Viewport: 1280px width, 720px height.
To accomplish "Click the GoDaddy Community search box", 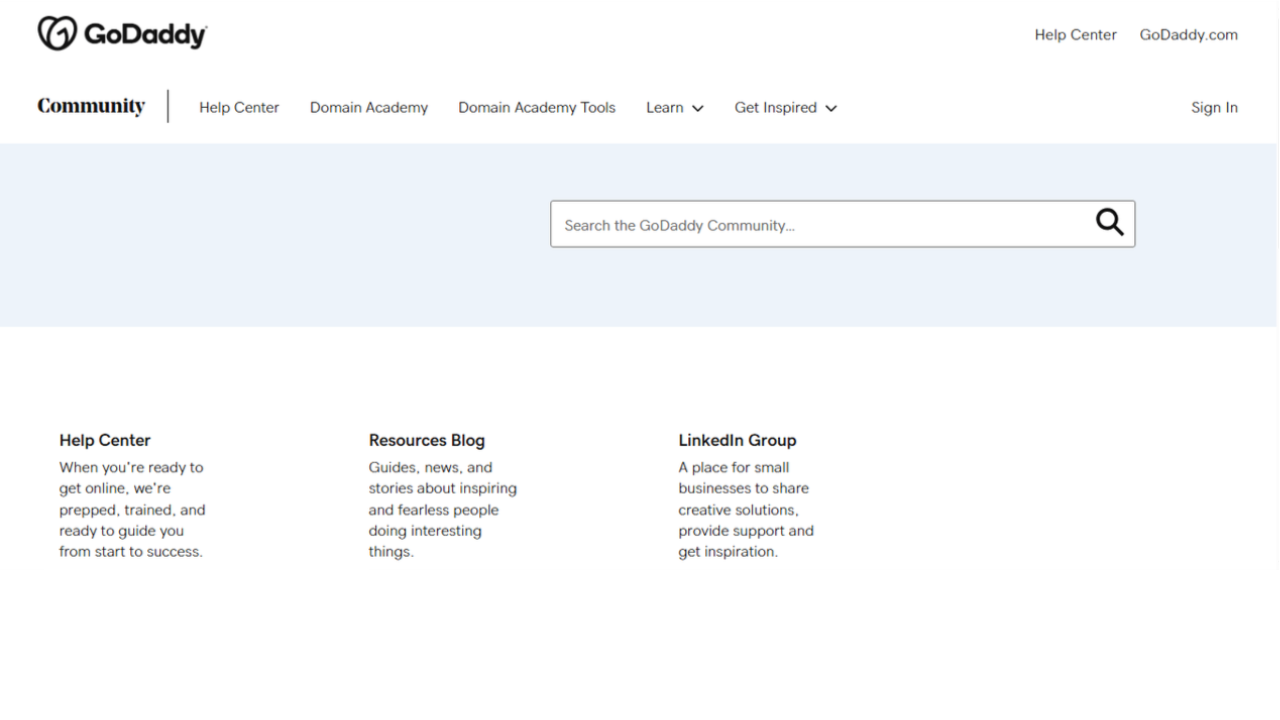I will click(x=800, y=224).
